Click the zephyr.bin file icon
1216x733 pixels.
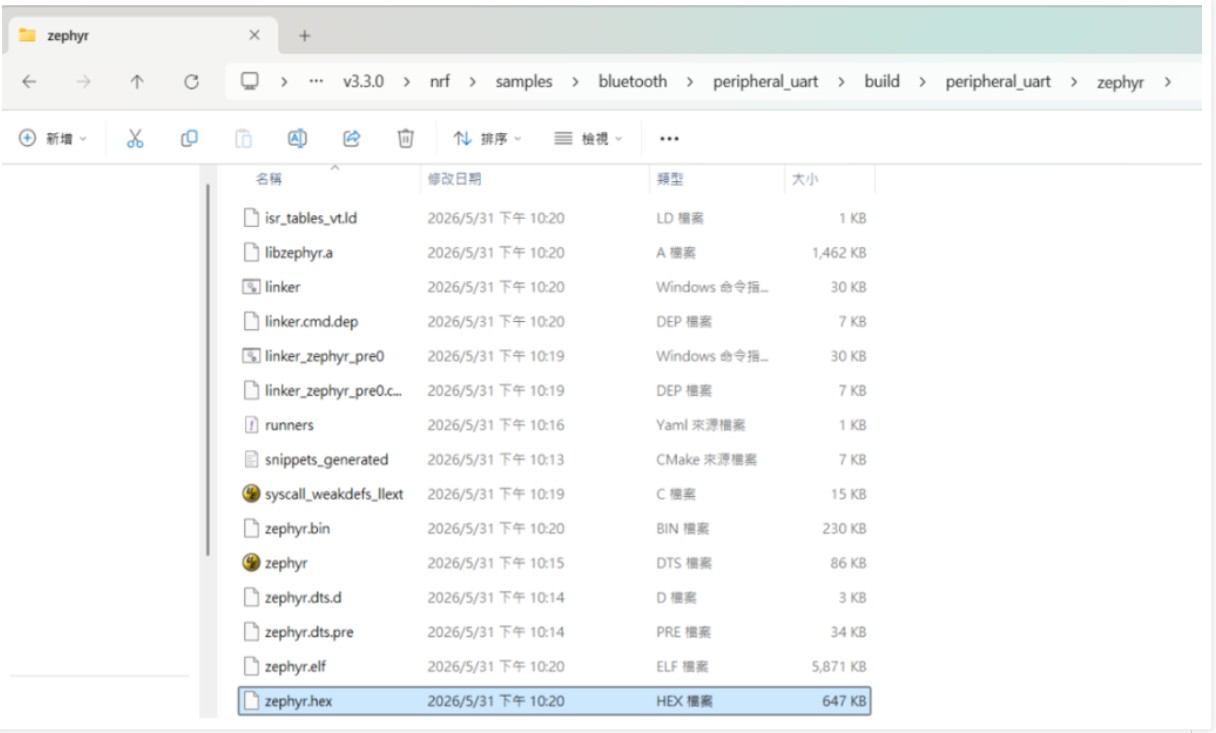coord(251,528)
